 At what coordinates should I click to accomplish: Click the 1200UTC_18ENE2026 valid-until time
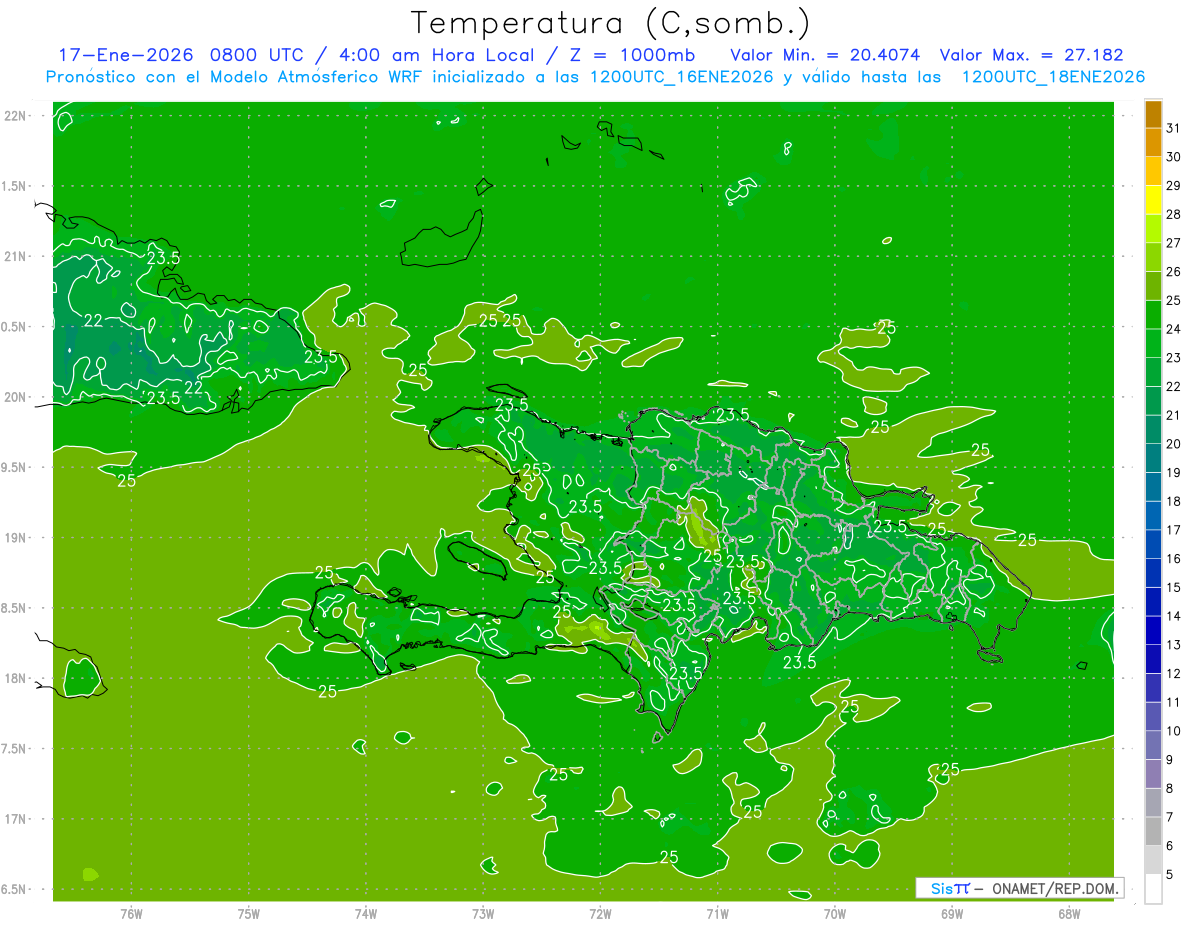pos(1053,77)
